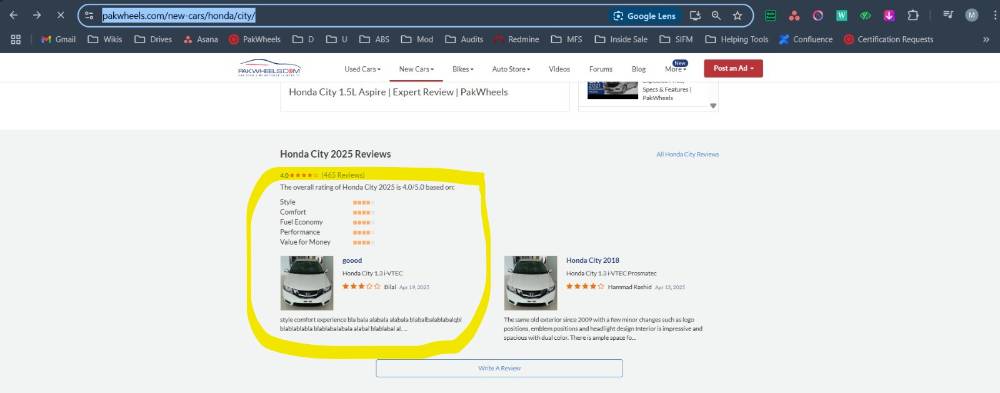The width and height of the screenshot is (1000, 393).
Task: Open the green code-tag extension icon
Action: (x=865, y=15)
